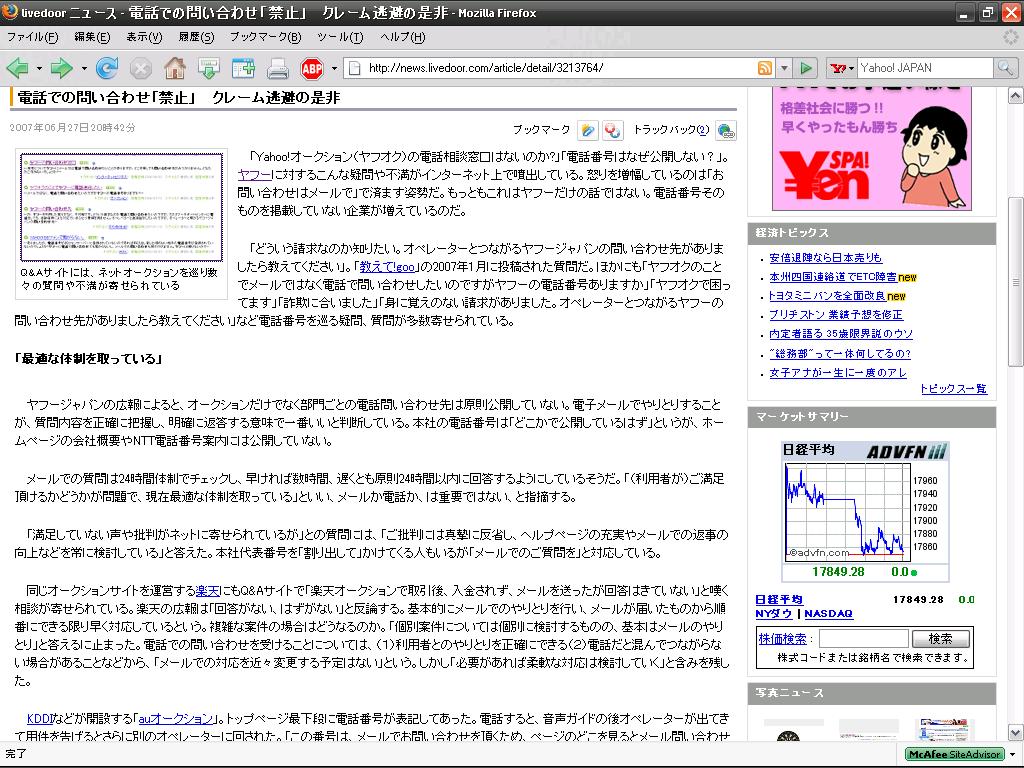
Task: Click the 日経平均 ADVFN chart image
Action: [865, 511]
